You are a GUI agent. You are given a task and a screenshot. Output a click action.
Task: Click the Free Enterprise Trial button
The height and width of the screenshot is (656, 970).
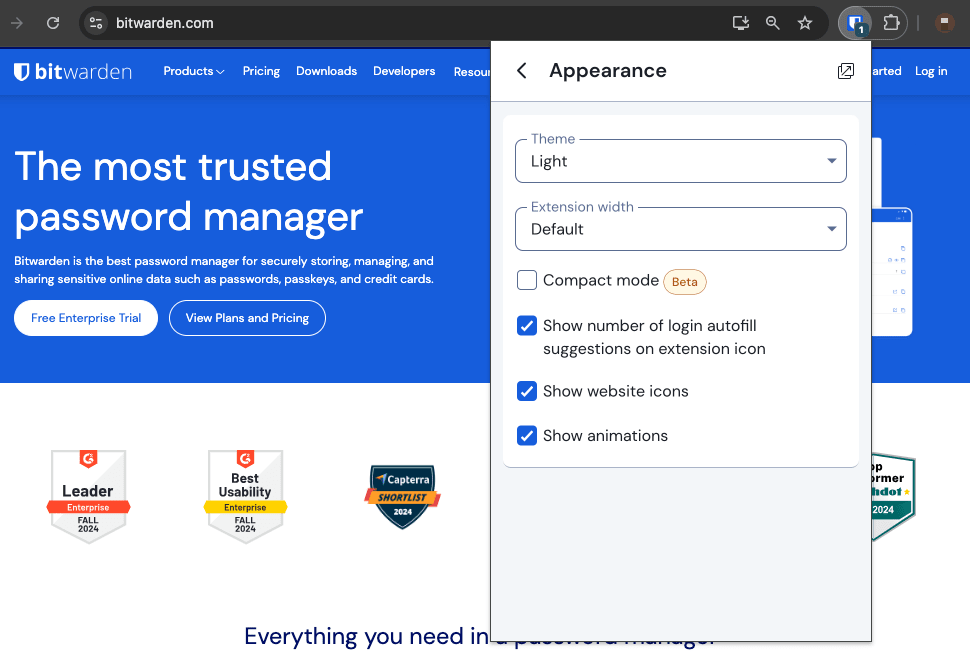point(85,318)
